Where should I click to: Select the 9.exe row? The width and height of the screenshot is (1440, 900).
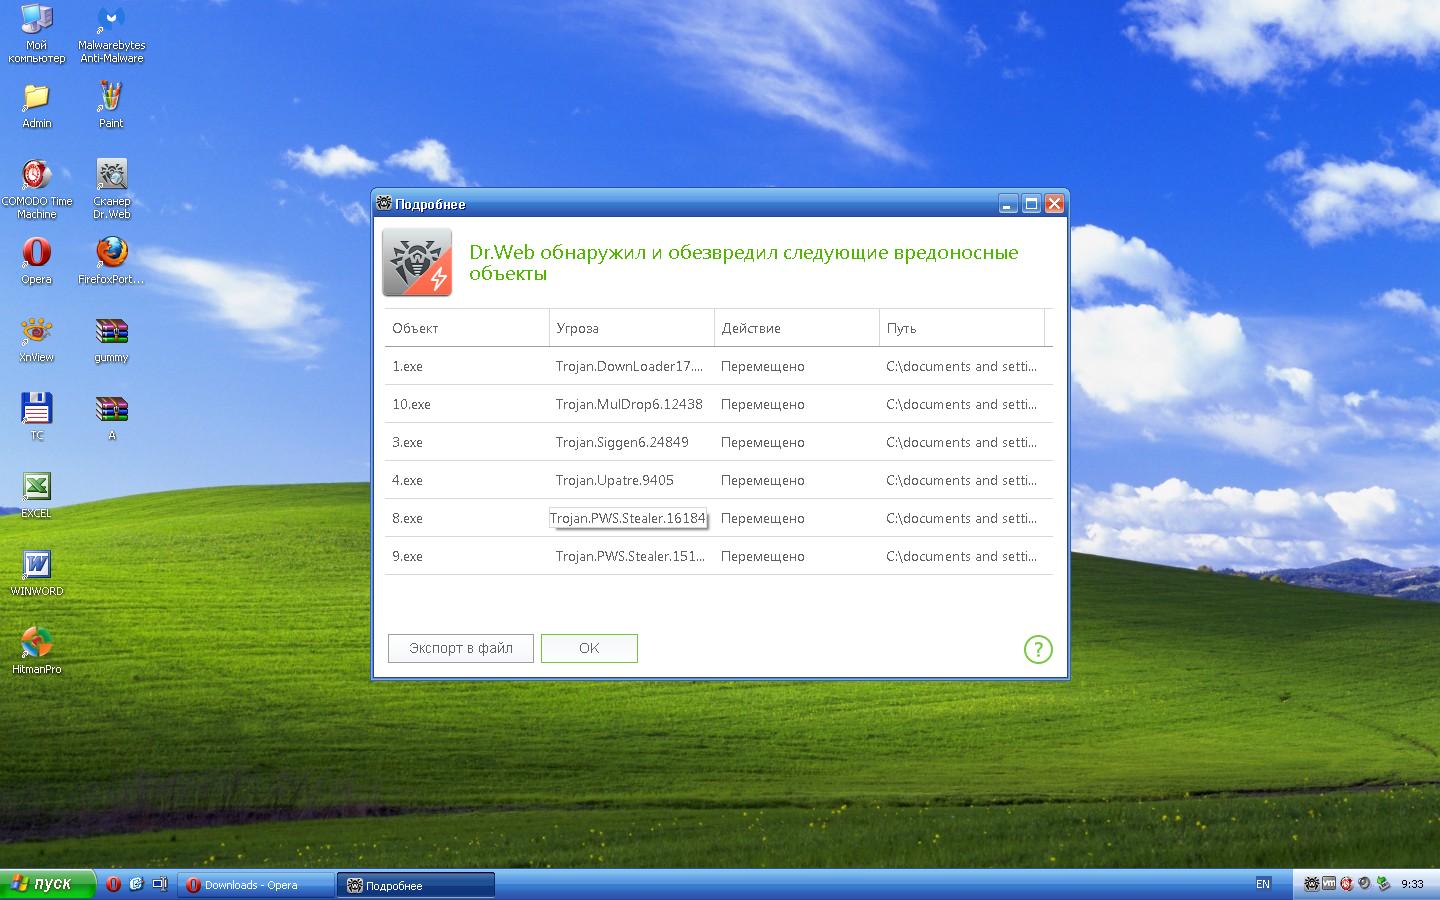pyautogui.click(x=718, y=556)
